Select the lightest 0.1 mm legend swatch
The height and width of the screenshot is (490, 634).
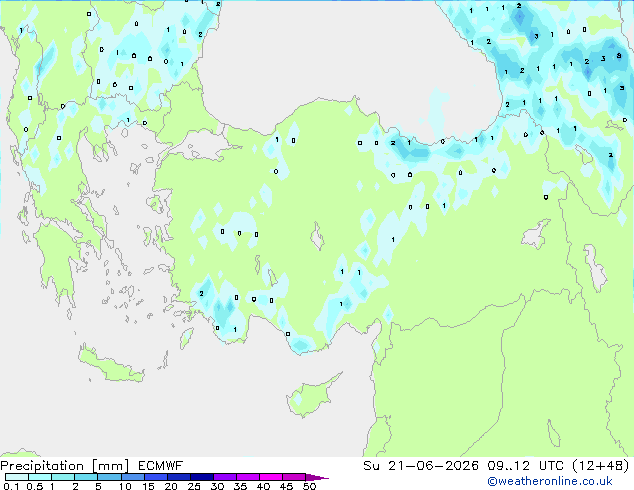click(x=17, y=477)
